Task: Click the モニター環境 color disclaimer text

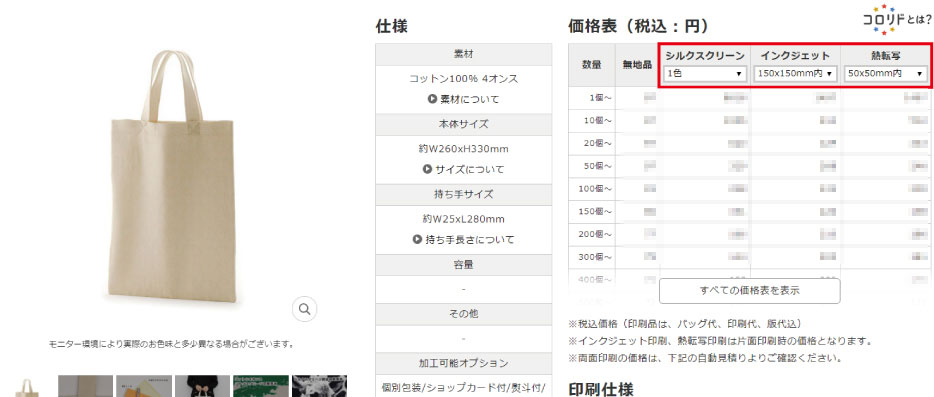Action: click(172, 344)
